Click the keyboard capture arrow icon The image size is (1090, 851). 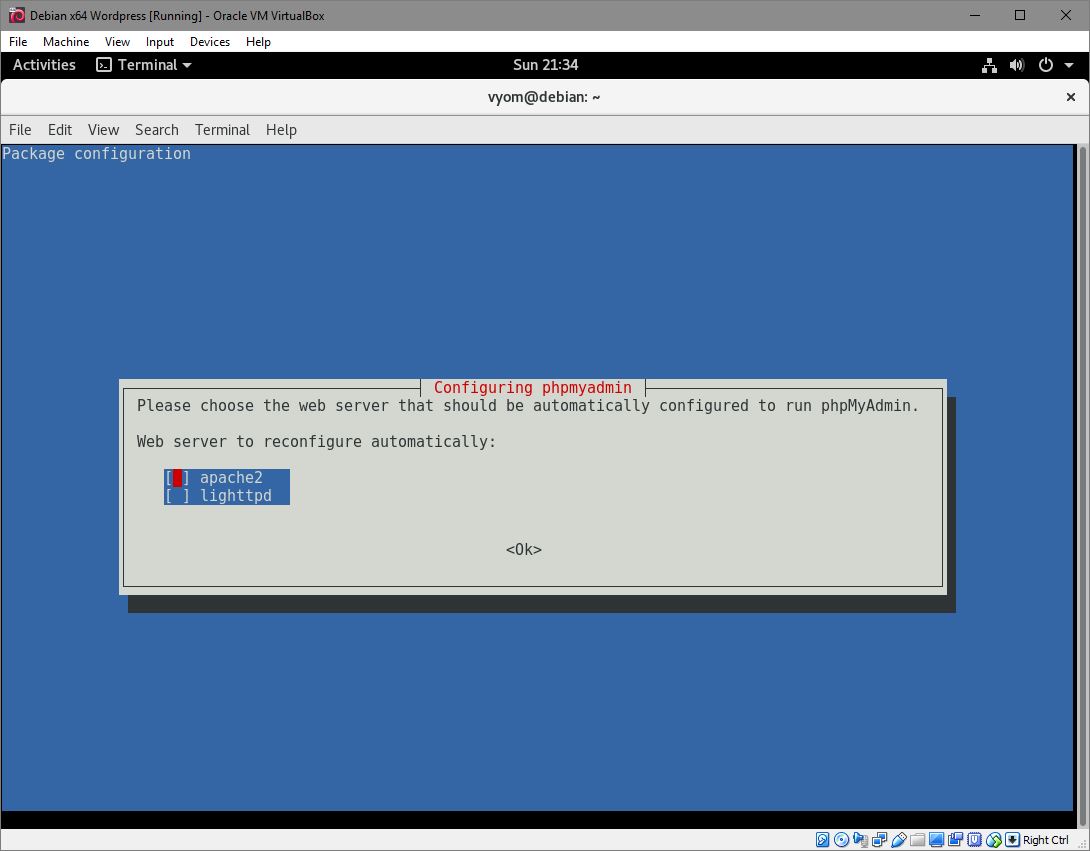coord(1012,840)
